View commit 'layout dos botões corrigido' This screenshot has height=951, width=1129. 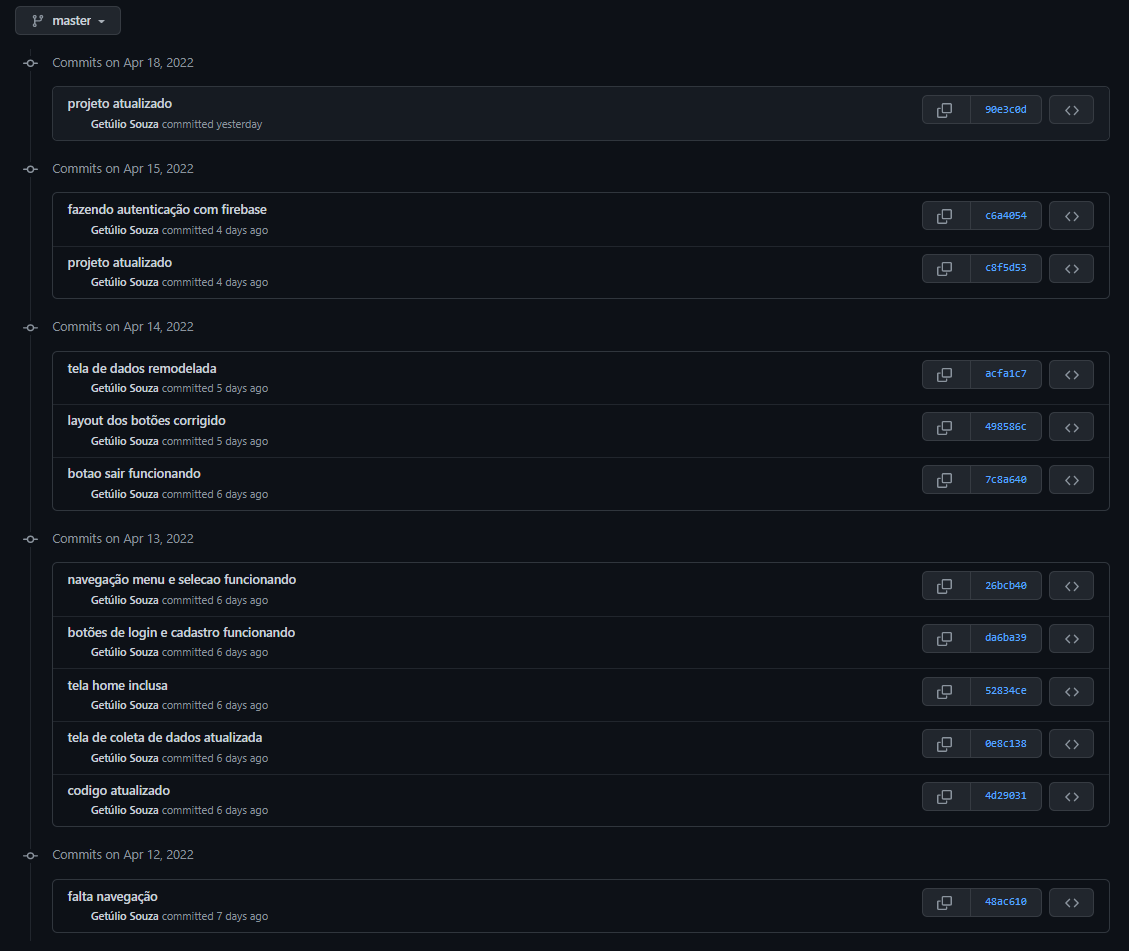(146, 420)
